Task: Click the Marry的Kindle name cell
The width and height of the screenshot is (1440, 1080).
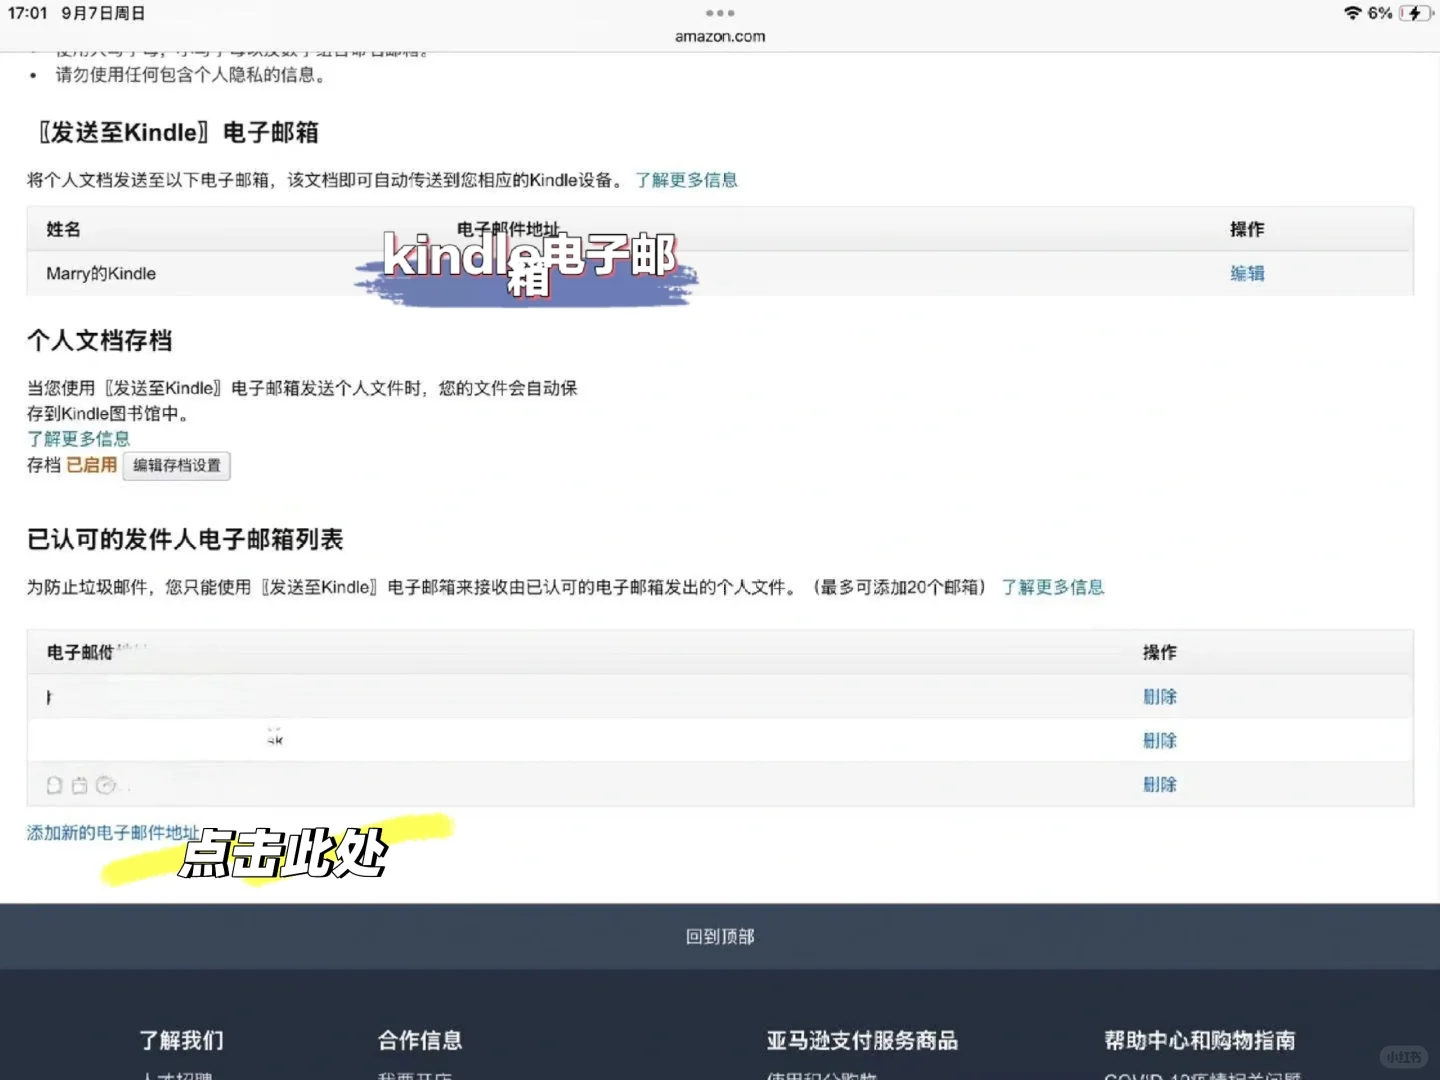Action: tap(101, 273)
